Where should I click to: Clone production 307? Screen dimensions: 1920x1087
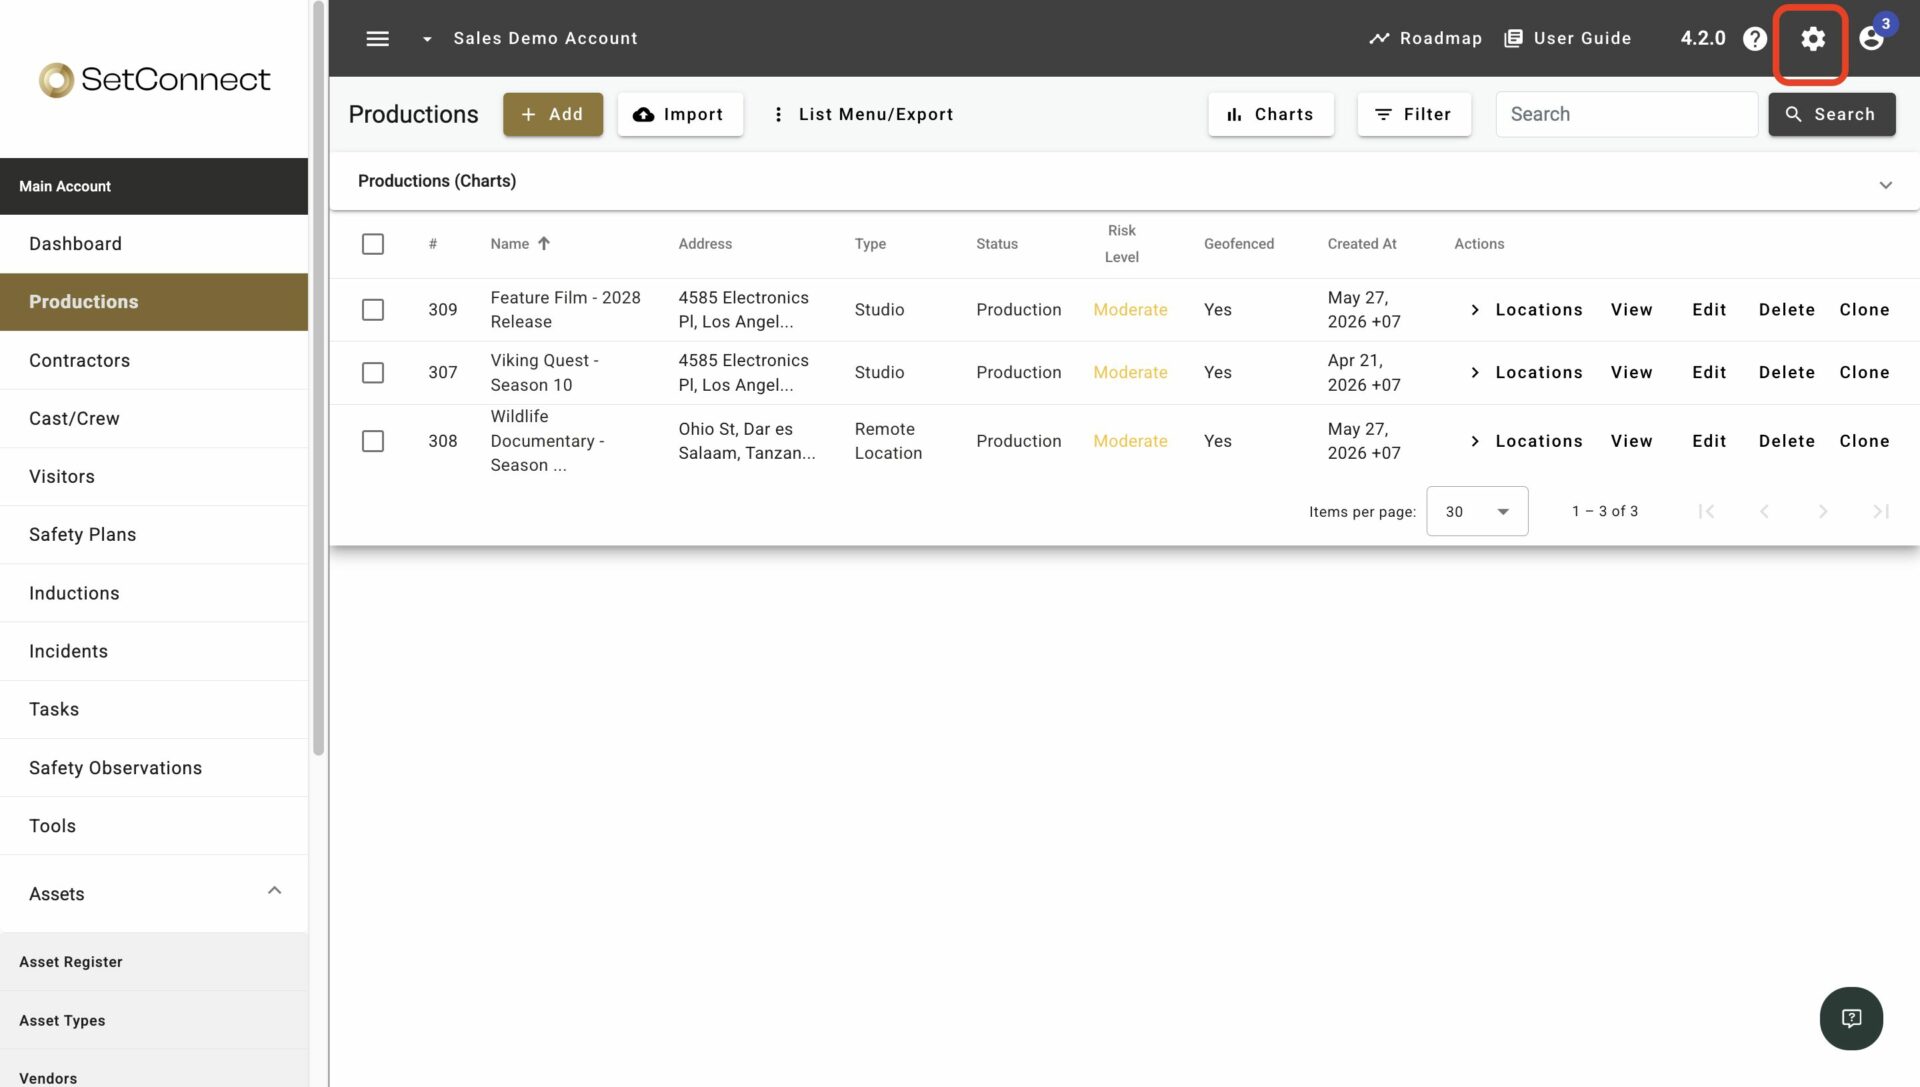(1864, 372)
